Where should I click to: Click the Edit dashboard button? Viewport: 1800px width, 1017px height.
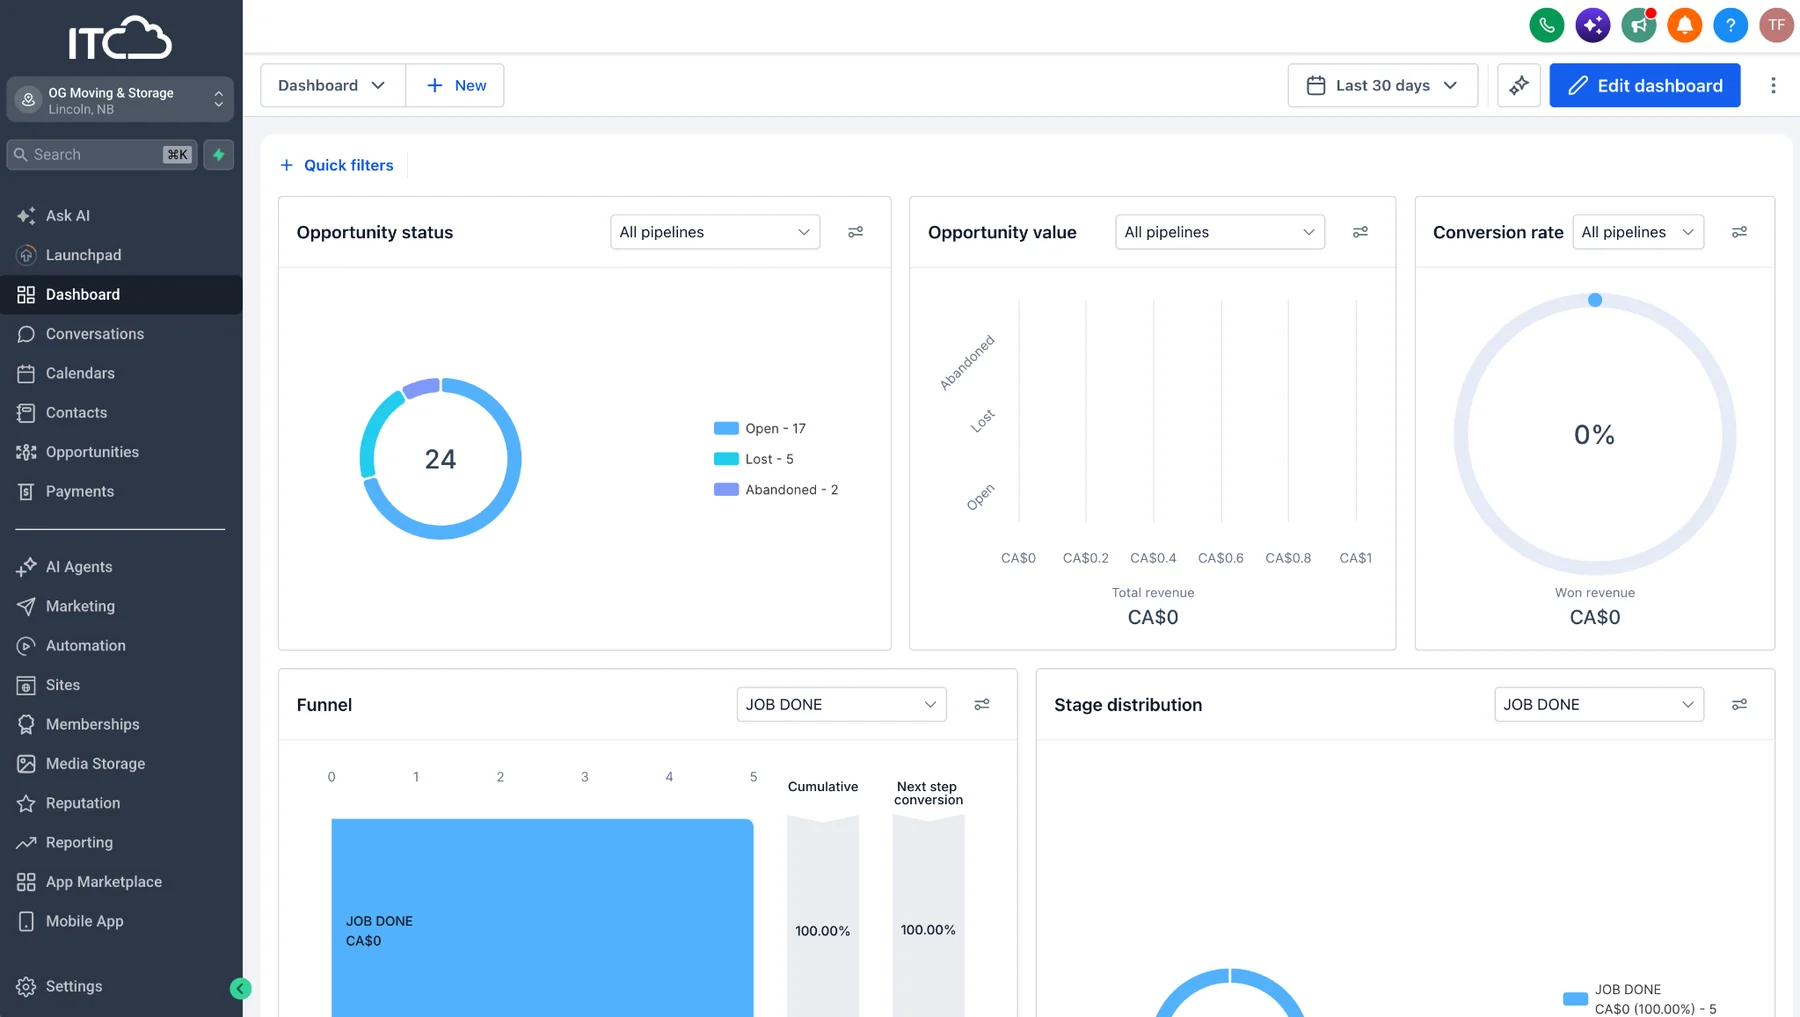1645,85
